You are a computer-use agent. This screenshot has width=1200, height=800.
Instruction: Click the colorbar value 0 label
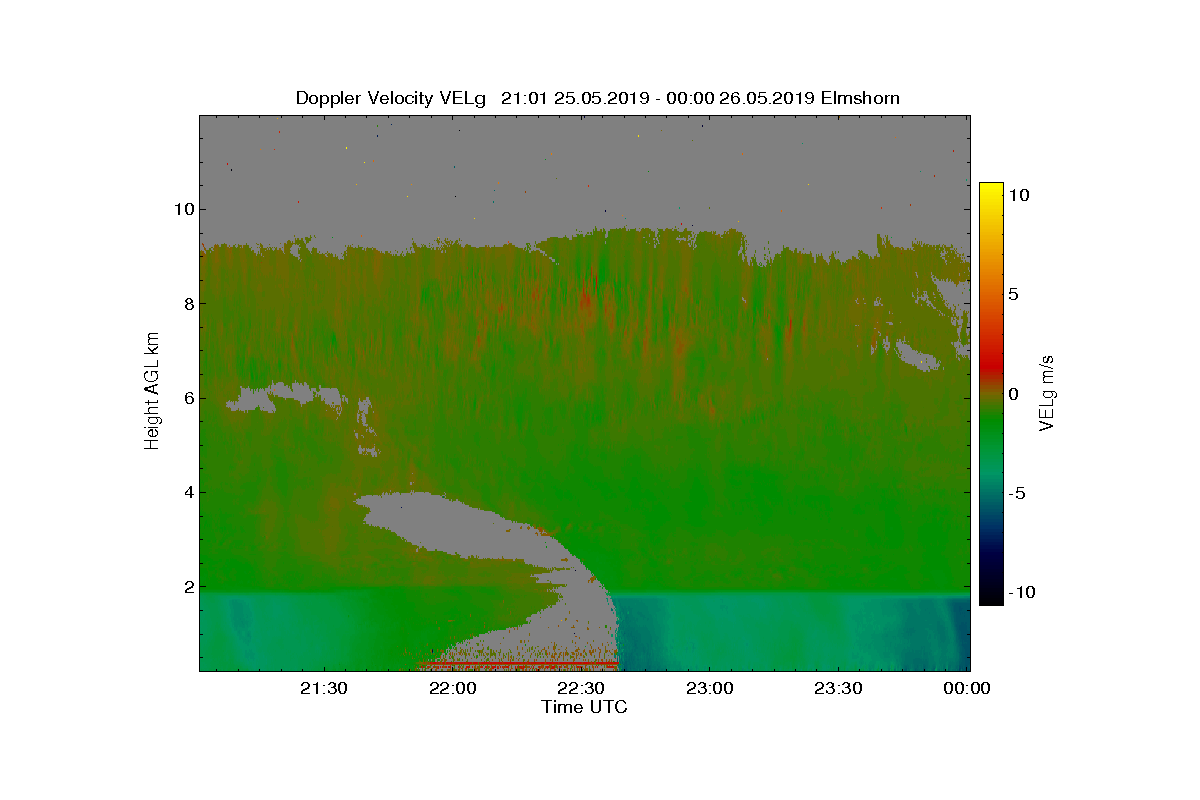(1013, 394)
